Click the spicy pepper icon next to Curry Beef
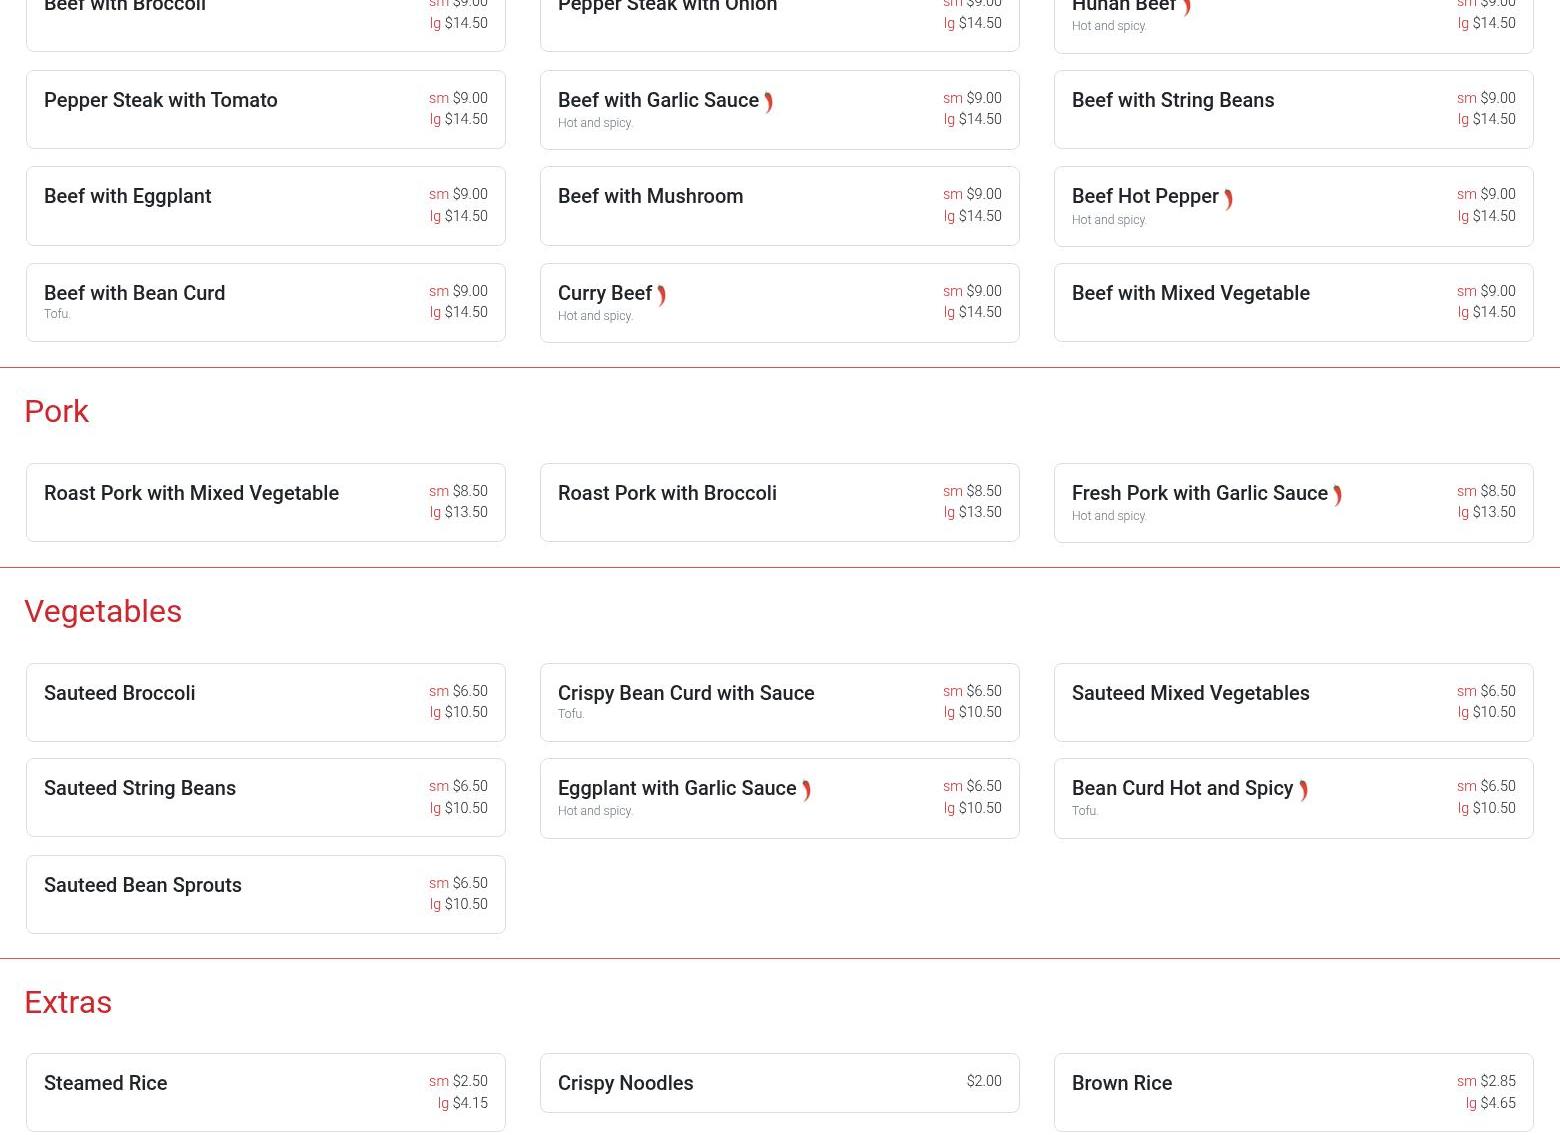 point(661,295)
